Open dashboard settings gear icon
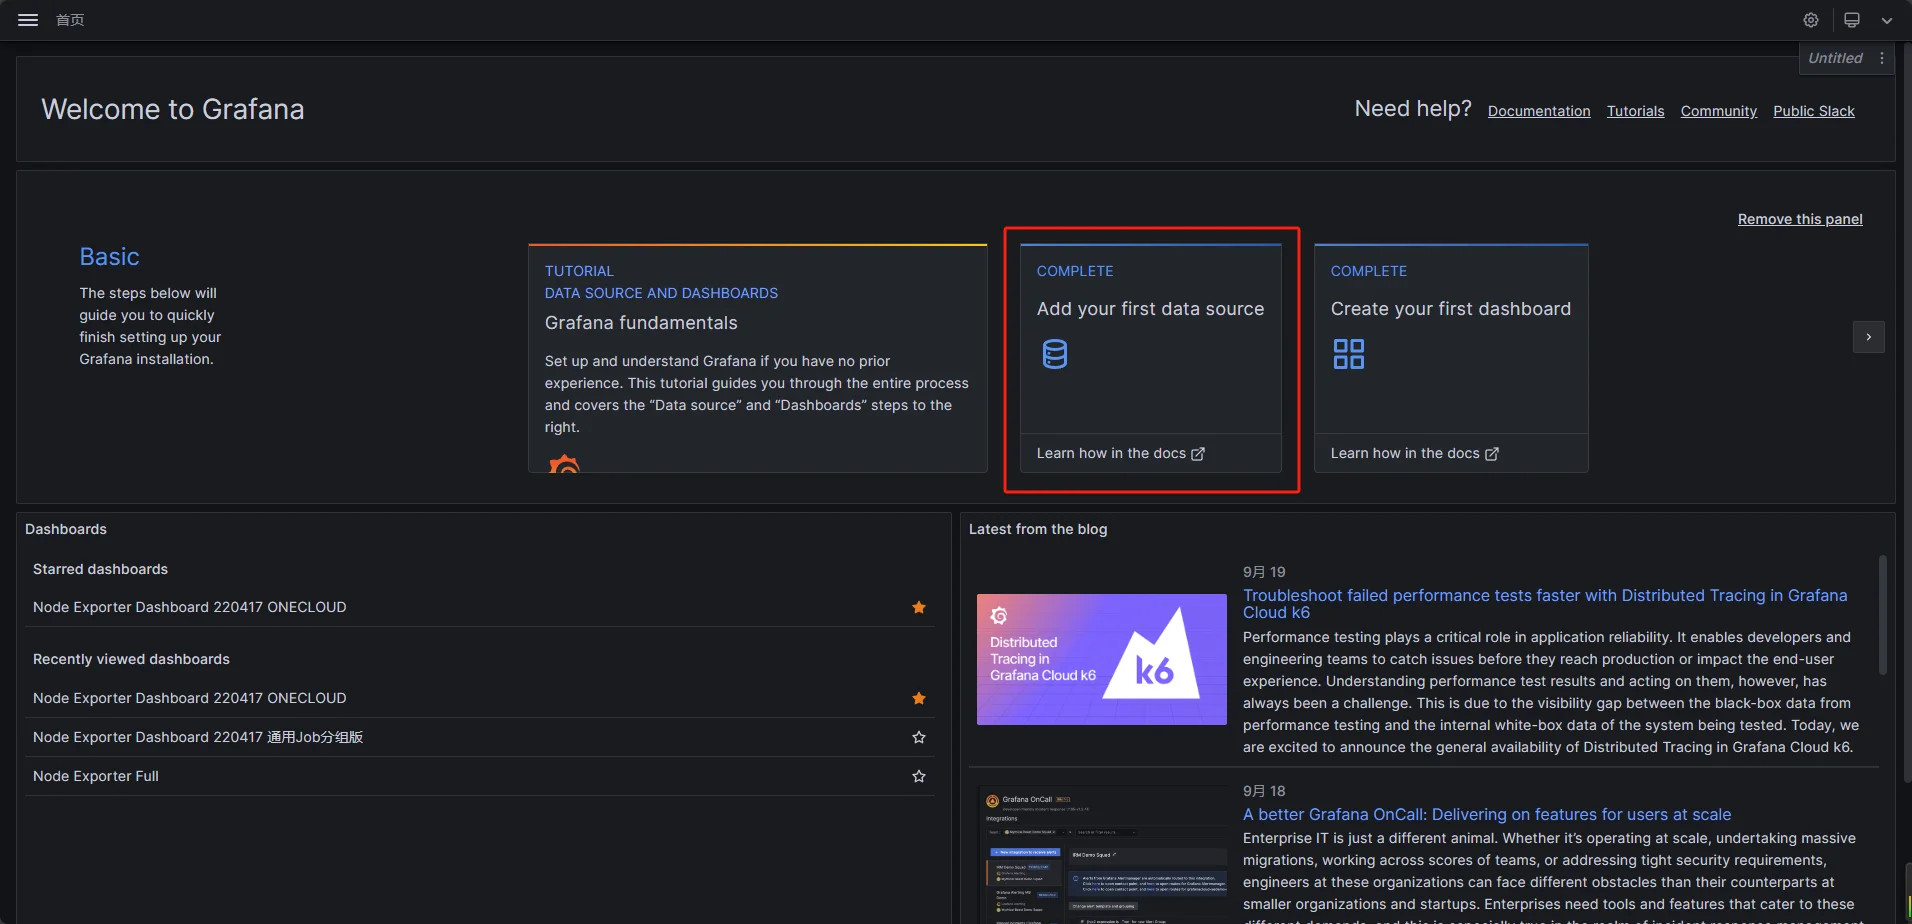This screenshot has width=1912, height=924. pyautogui.click(x=1811, y=20)
